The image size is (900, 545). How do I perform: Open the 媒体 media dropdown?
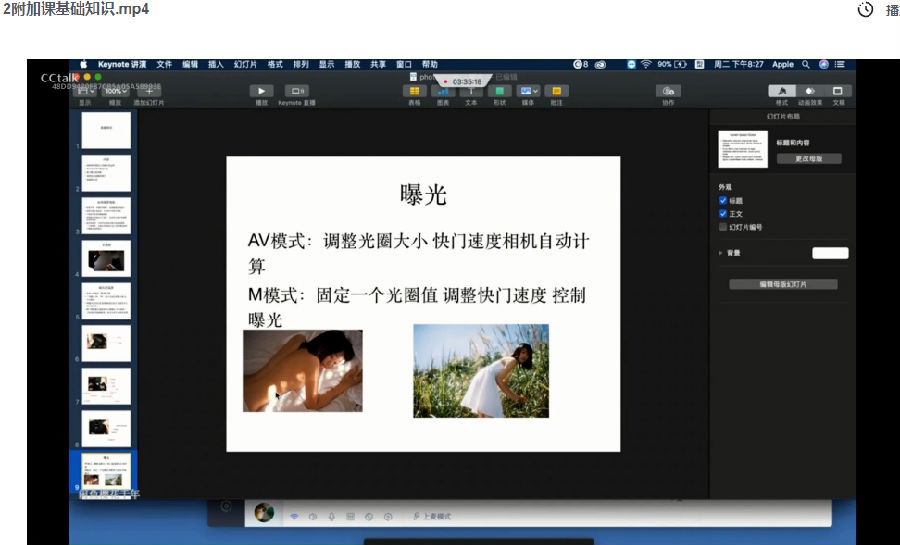528,91
